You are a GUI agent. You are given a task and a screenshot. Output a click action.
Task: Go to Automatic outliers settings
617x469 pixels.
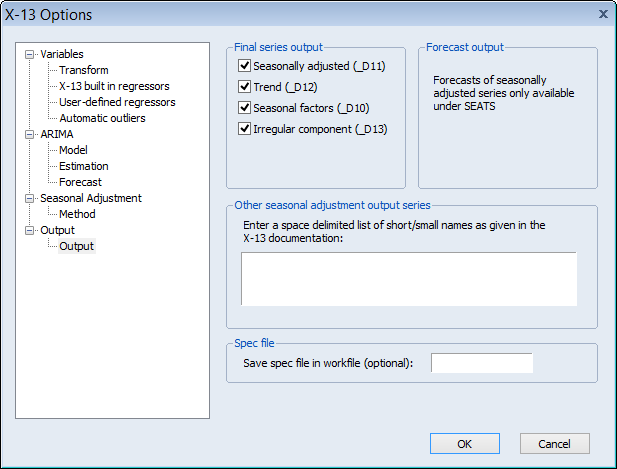(x=102, y=118)
